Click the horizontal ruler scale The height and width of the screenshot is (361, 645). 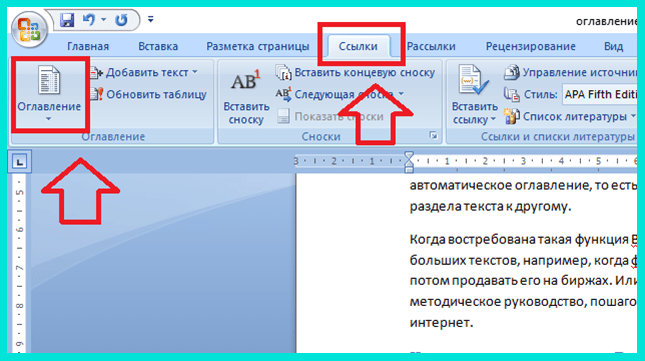(x=466, y=161)
